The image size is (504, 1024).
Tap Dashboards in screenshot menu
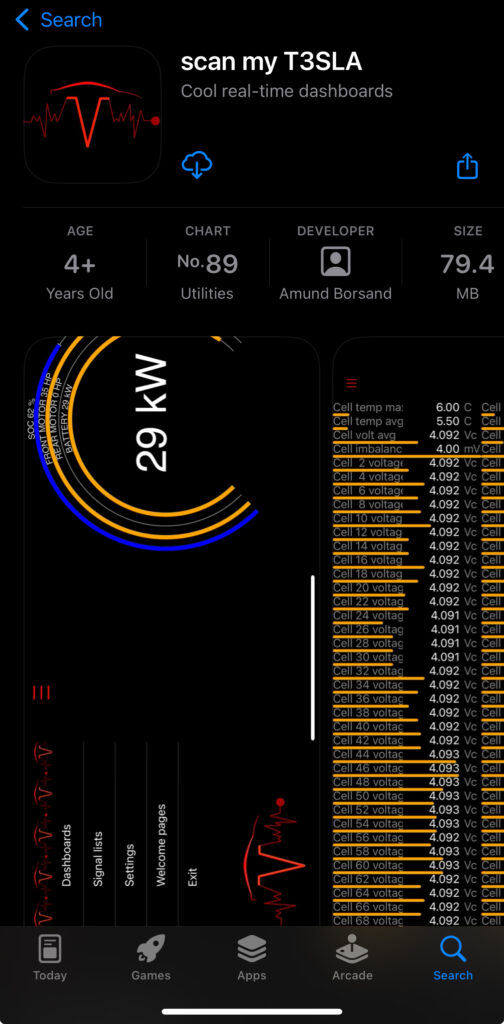click(66, 856)
